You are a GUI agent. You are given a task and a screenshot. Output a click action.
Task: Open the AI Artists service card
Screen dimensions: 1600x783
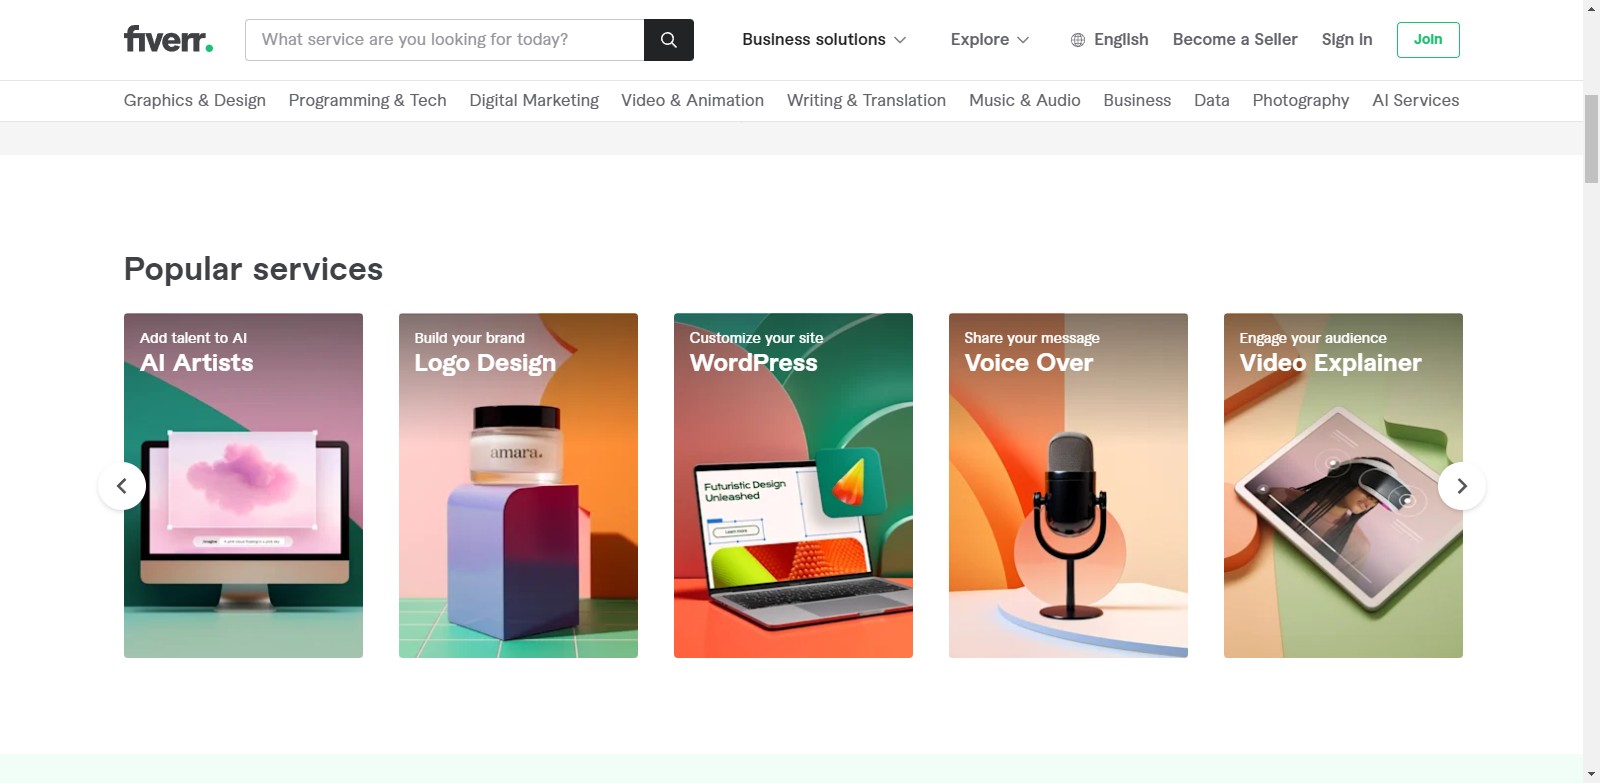click(243, 486)
